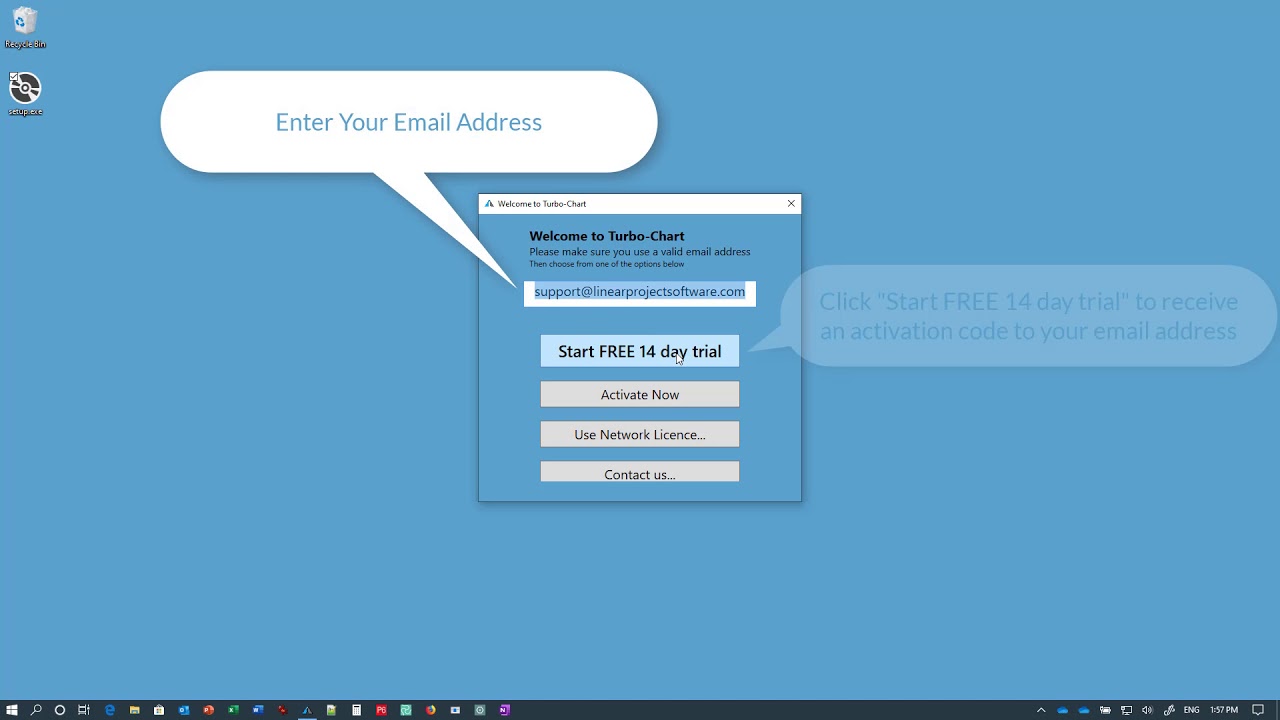Open OneNote from the taskbar
This screenshot has height=720, width=1280.
coord(504,710)
